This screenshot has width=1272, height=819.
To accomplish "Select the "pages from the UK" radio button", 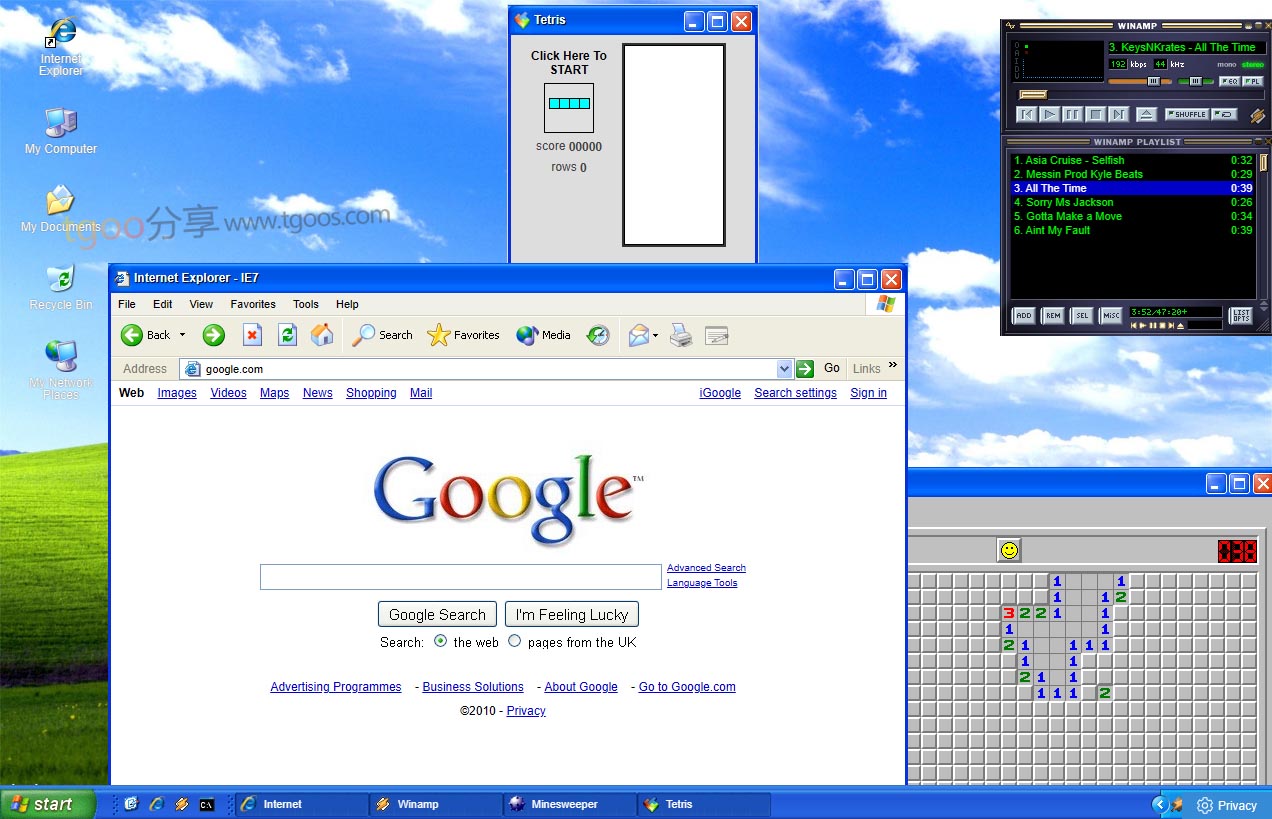I will [515, 641].
